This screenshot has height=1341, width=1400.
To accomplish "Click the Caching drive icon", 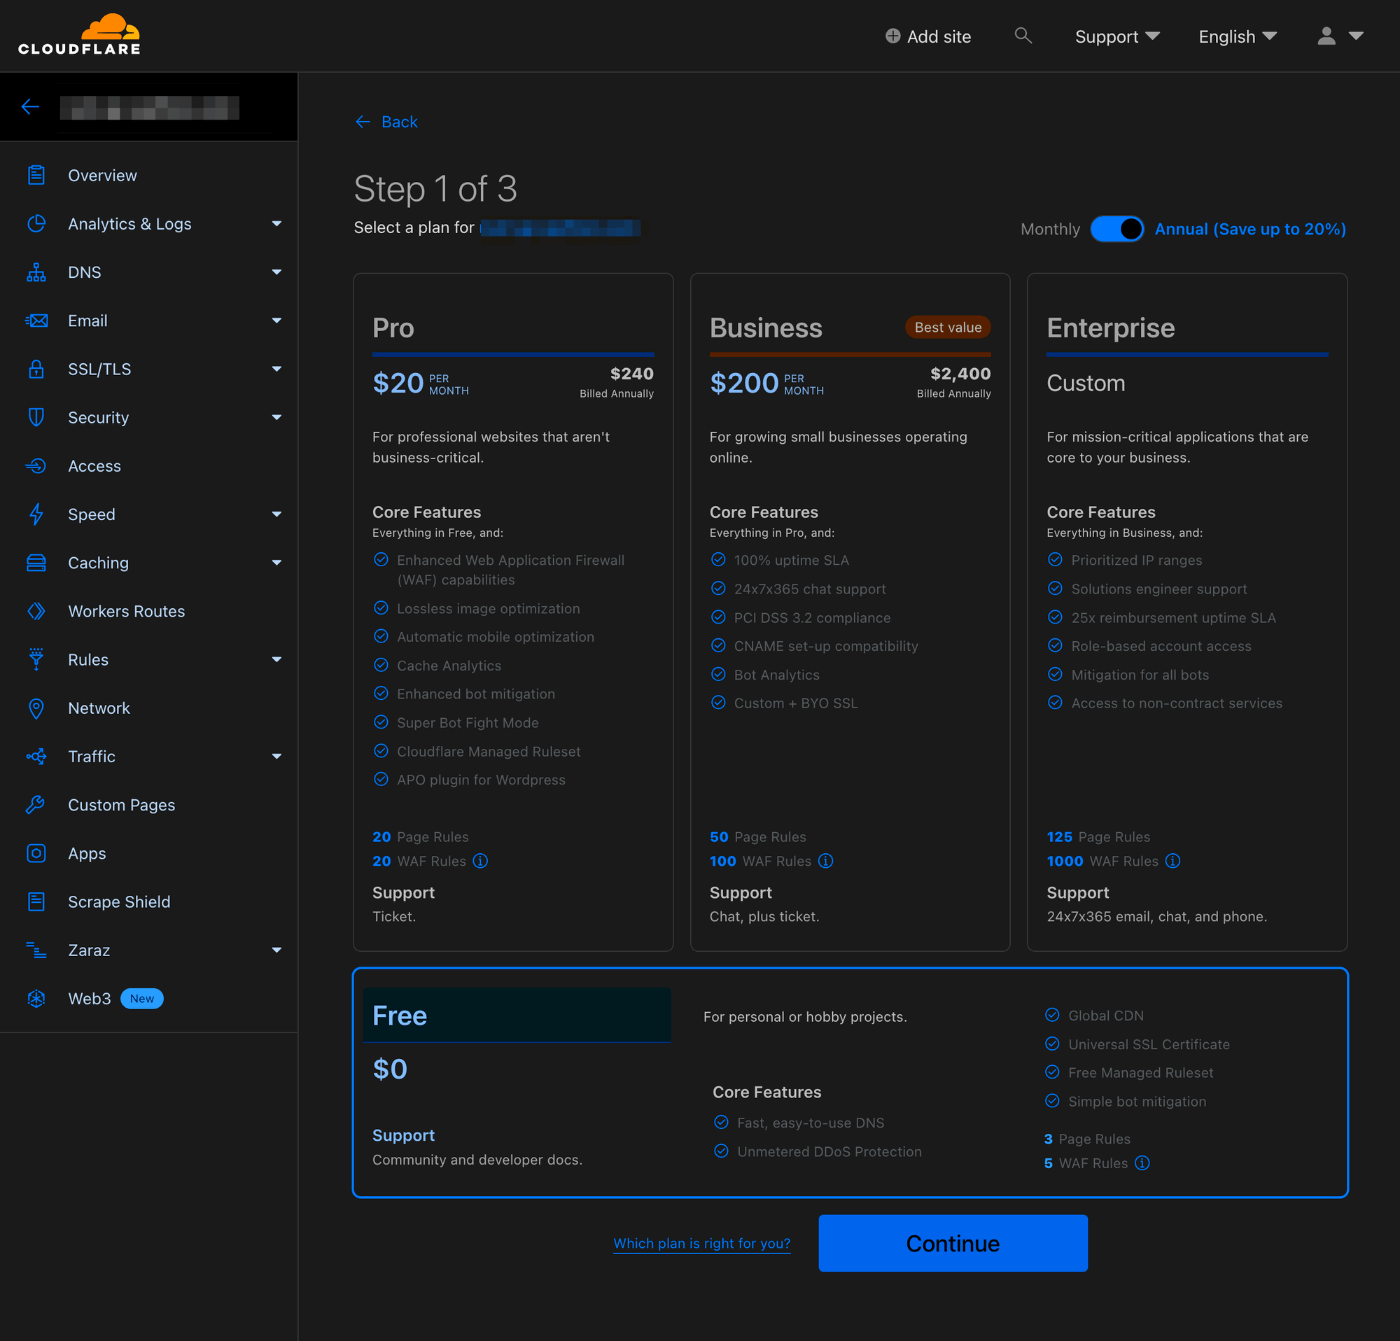I will (x=37, y=563).
